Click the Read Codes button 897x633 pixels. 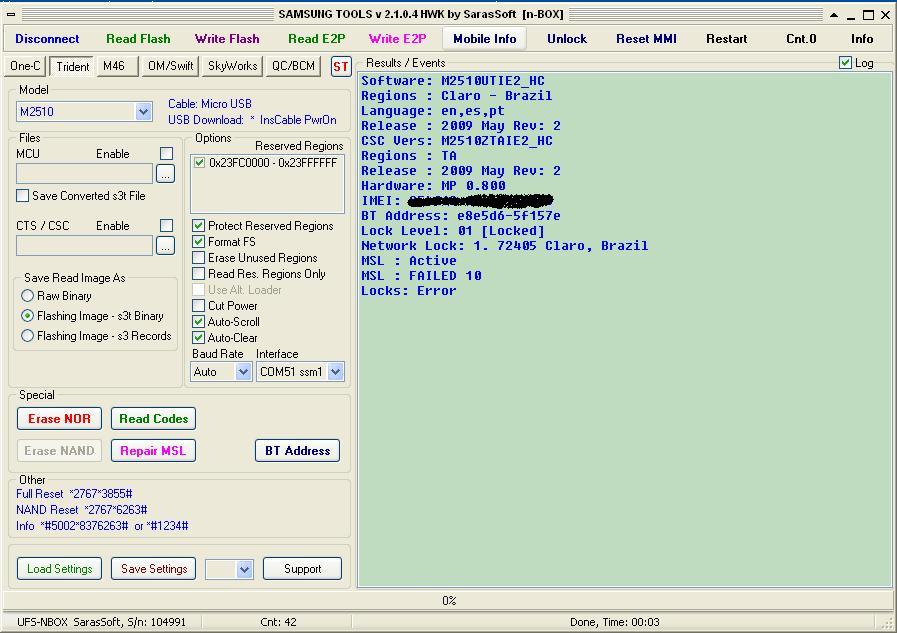point(153,419)
